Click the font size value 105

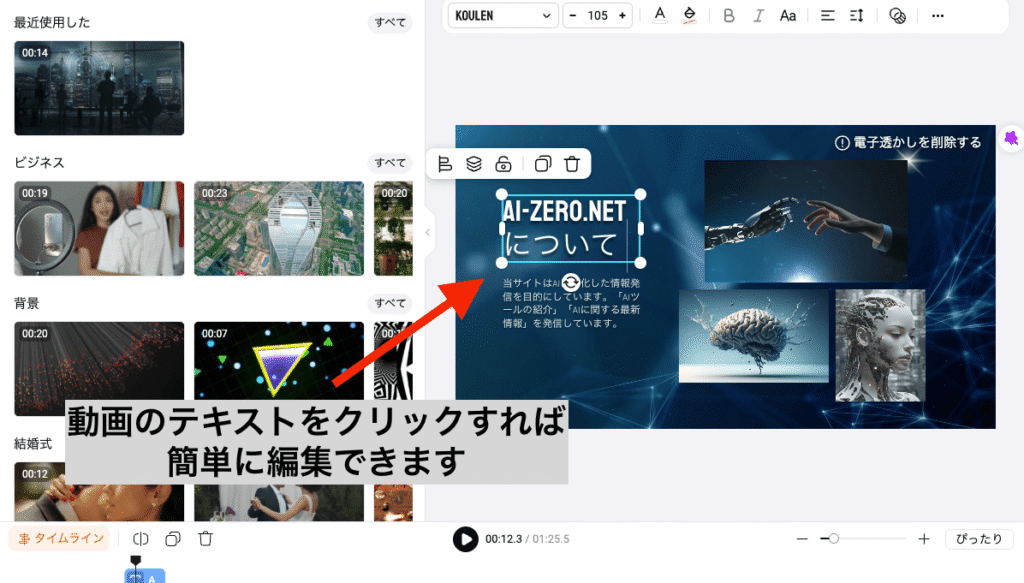tap(598, 16)
